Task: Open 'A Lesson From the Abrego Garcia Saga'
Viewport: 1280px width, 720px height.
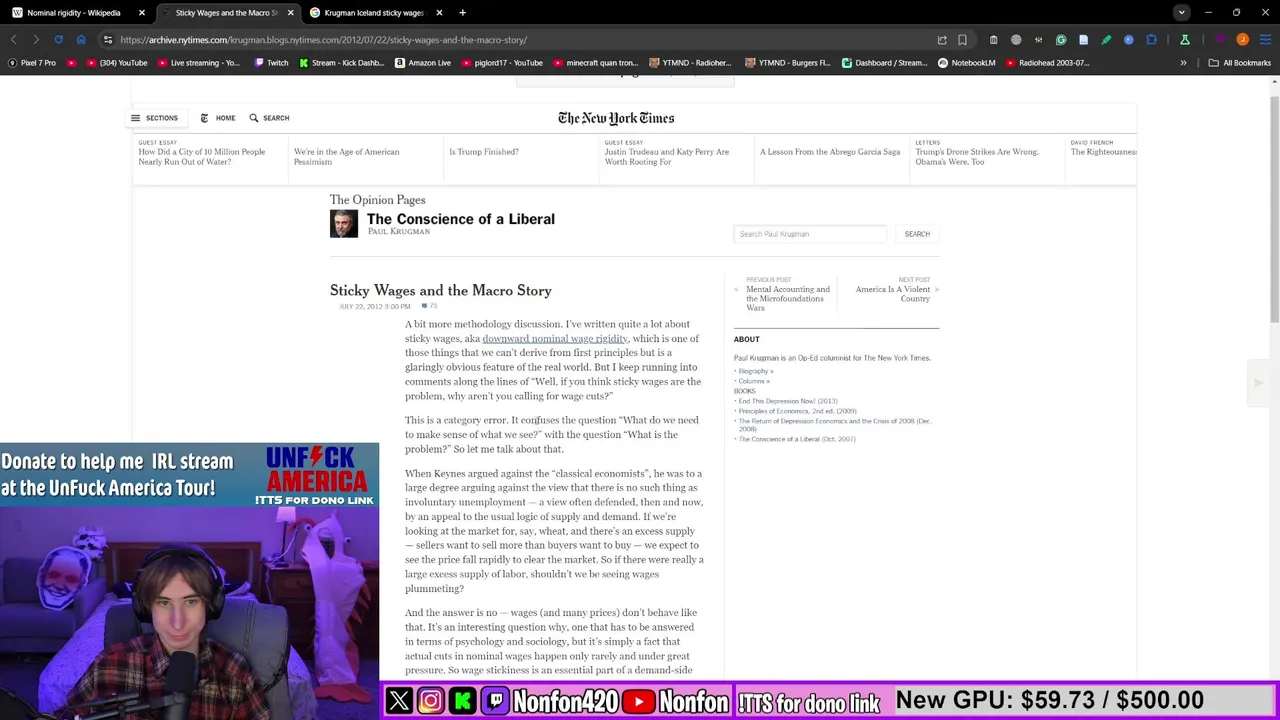Action: coord(830,152)
